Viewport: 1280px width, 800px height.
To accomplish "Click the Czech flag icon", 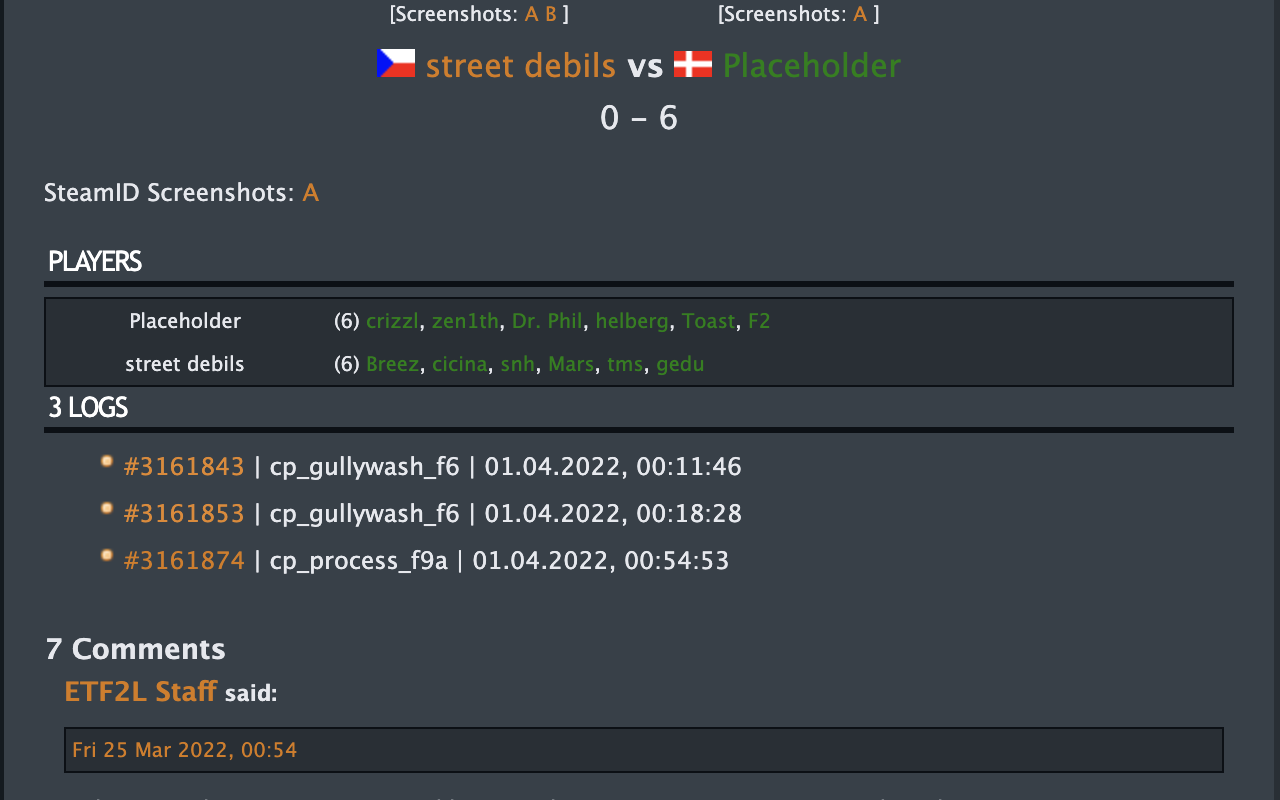I will tap(396, 64).
